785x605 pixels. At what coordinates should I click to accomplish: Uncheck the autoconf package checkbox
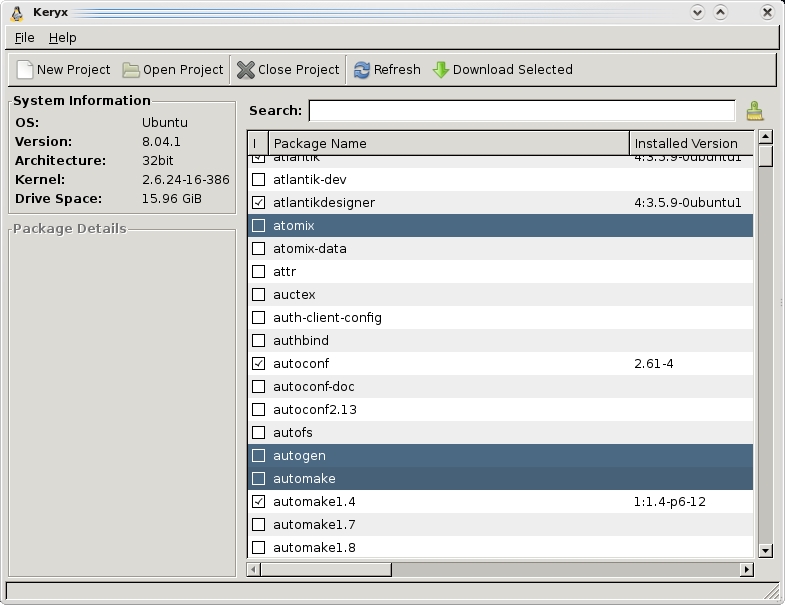click(259, 364)
